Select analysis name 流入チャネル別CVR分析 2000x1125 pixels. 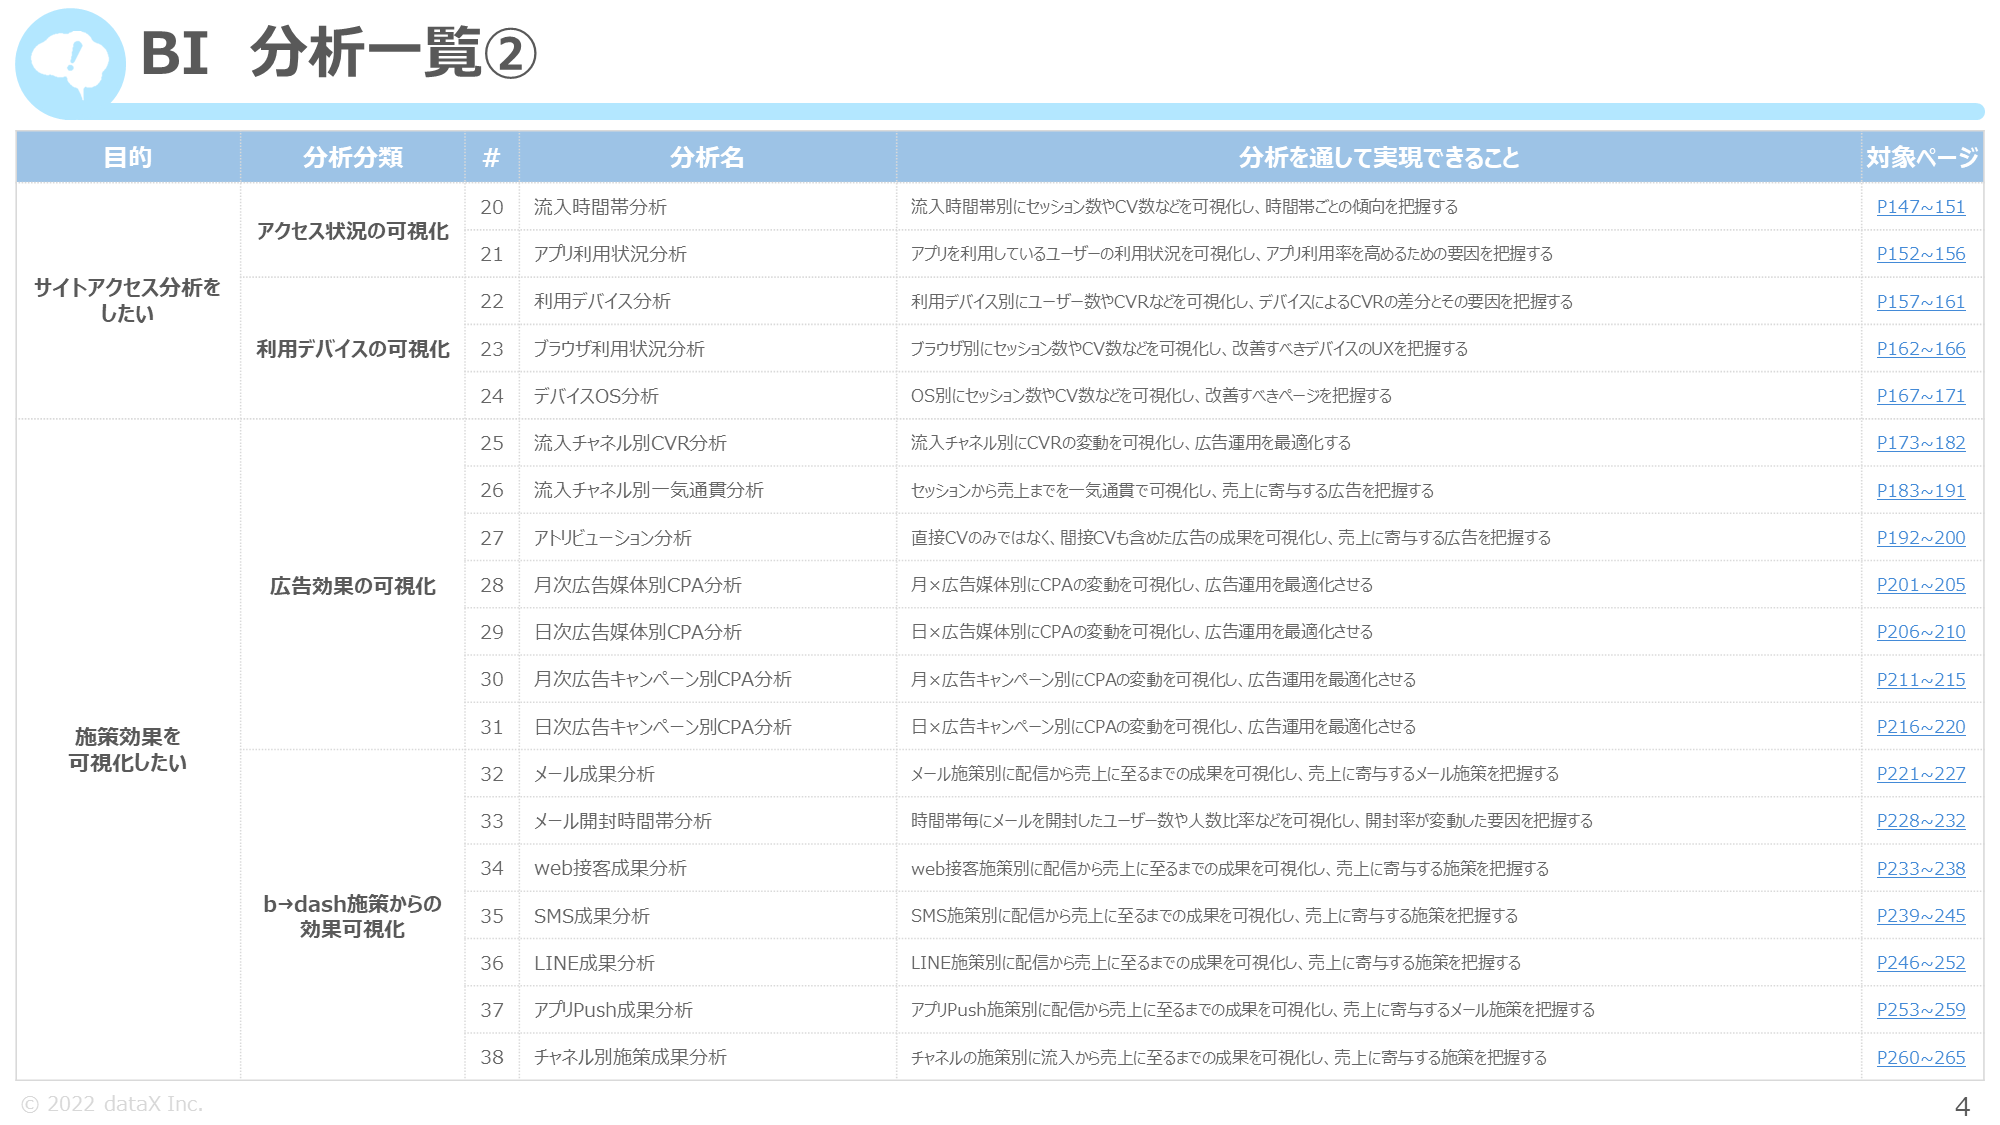[630, 443]
